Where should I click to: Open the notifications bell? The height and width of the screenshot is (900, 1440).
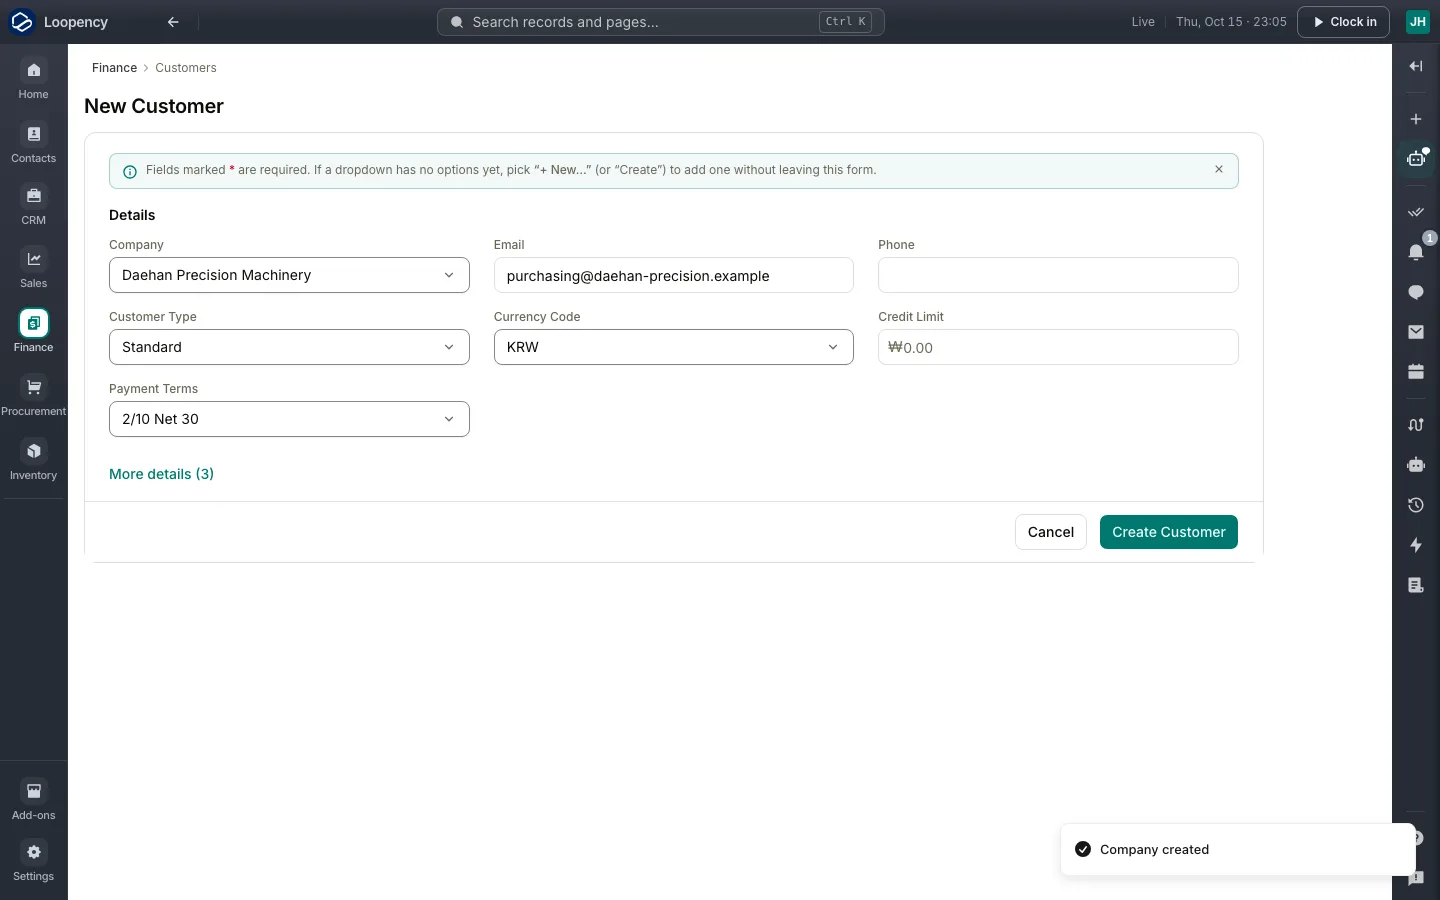1416,252
